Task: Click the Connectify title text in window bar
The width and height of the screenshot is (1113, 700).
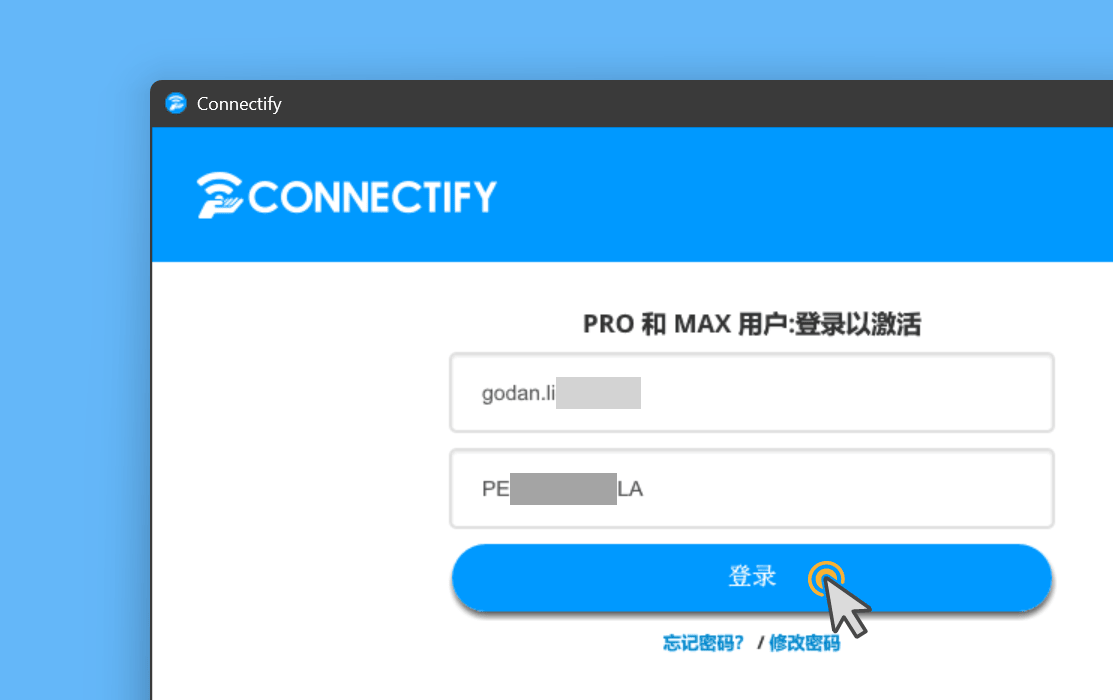Action: click(x=239, y=104)
